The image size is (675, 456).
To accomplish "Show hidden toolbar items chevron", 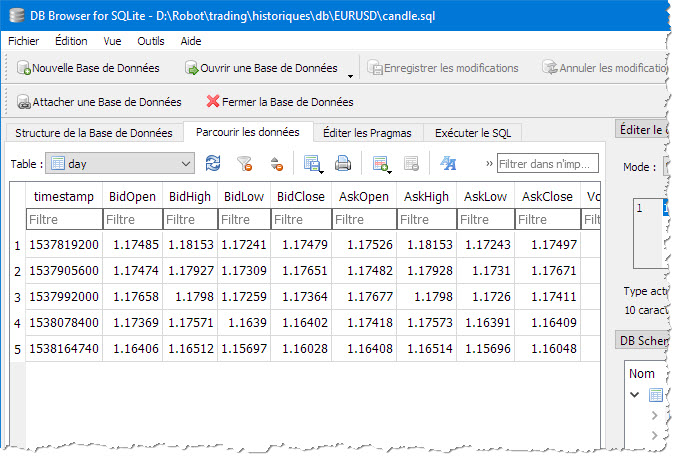I will 489,164.
